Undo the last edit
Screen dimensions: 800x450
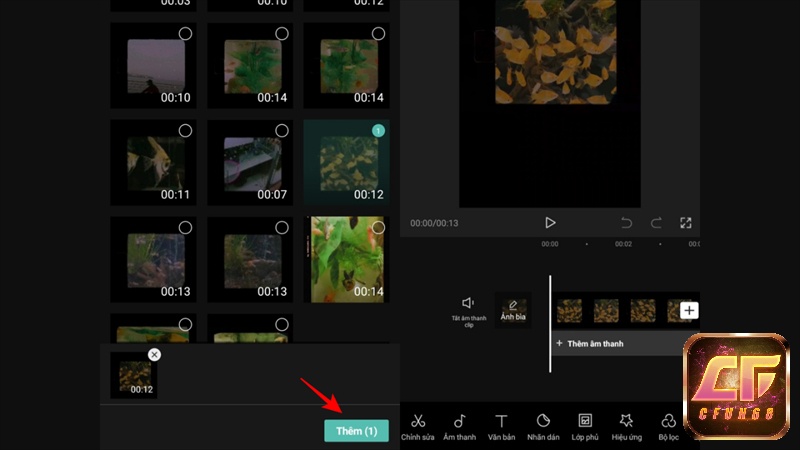point(627,223)
